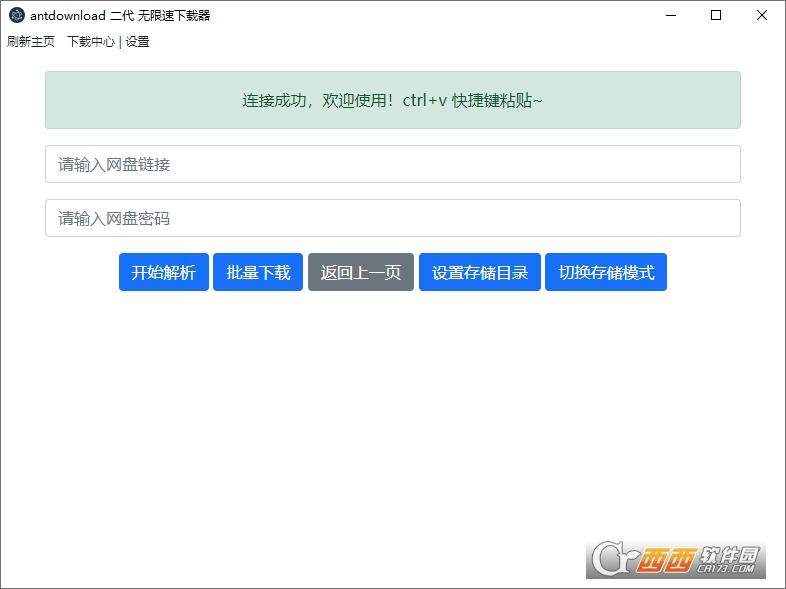Image resolution: width=786 pixels, height=589 pixels.
Task: Open the 下载中心 menu item
Action: pos(91,42)
